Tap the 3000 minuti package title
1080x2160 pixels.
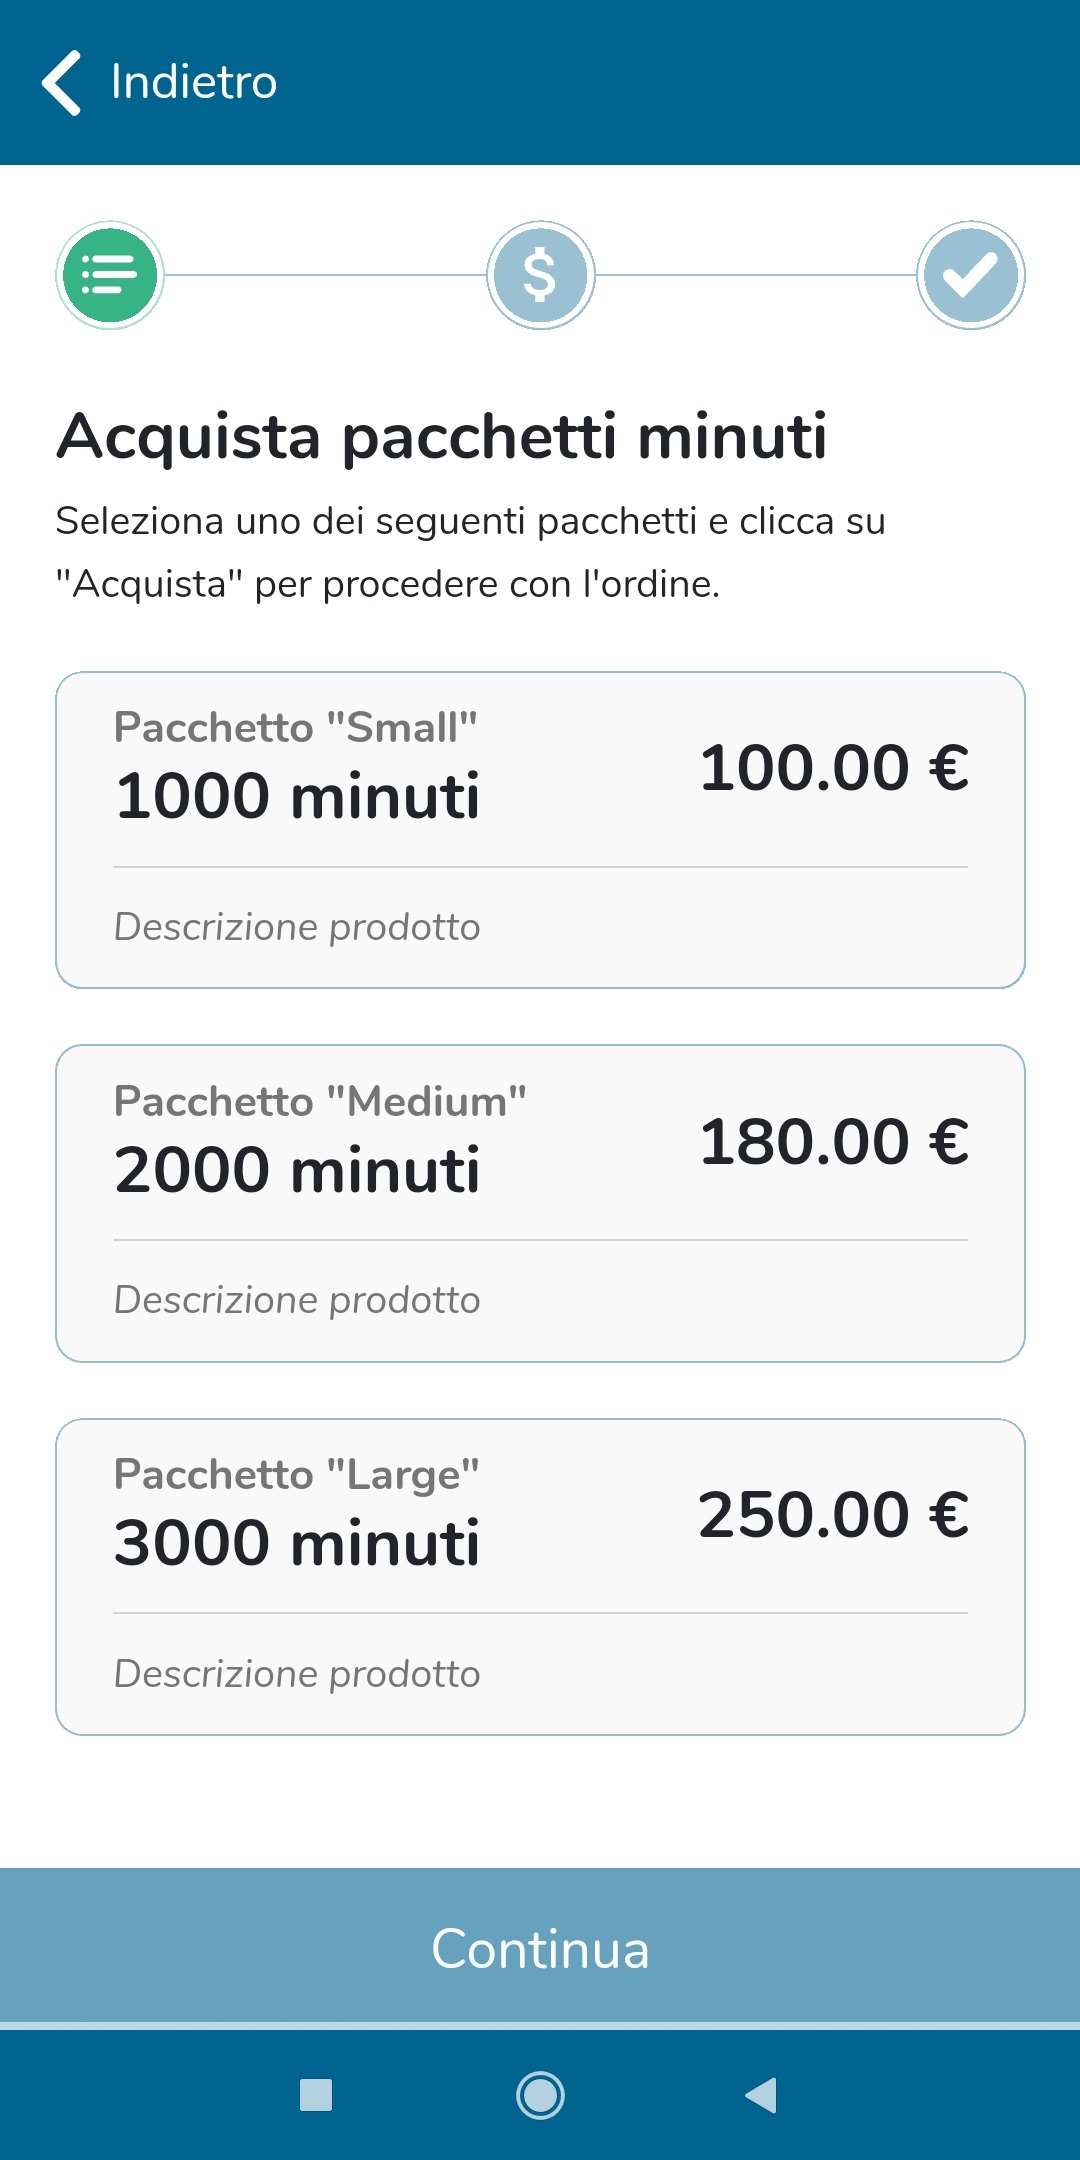point(297,1543)
